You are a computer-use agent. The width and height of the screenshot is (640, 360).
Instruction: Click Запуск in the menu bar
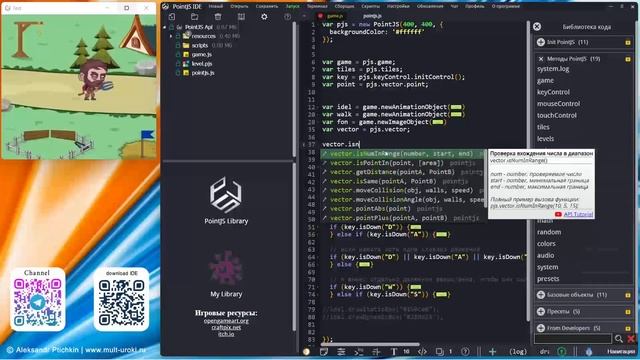292,6
